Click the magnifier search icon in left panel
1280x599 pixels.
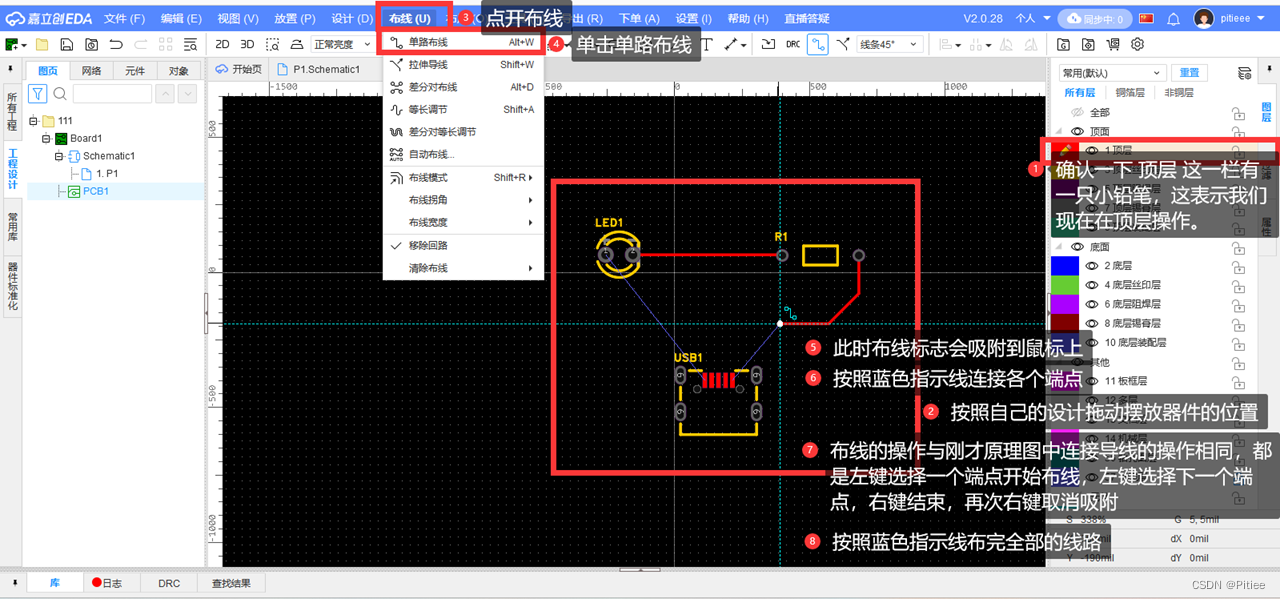tap(60, 93)
